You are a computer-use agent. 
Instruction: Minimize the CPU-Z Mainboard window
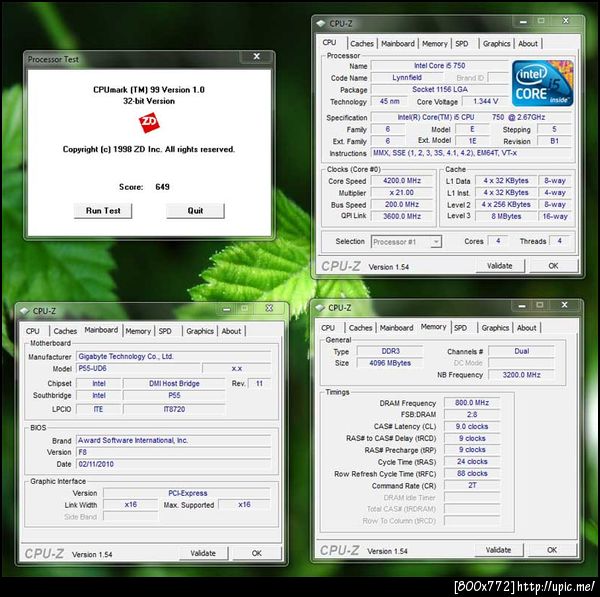tap(227, 308)
